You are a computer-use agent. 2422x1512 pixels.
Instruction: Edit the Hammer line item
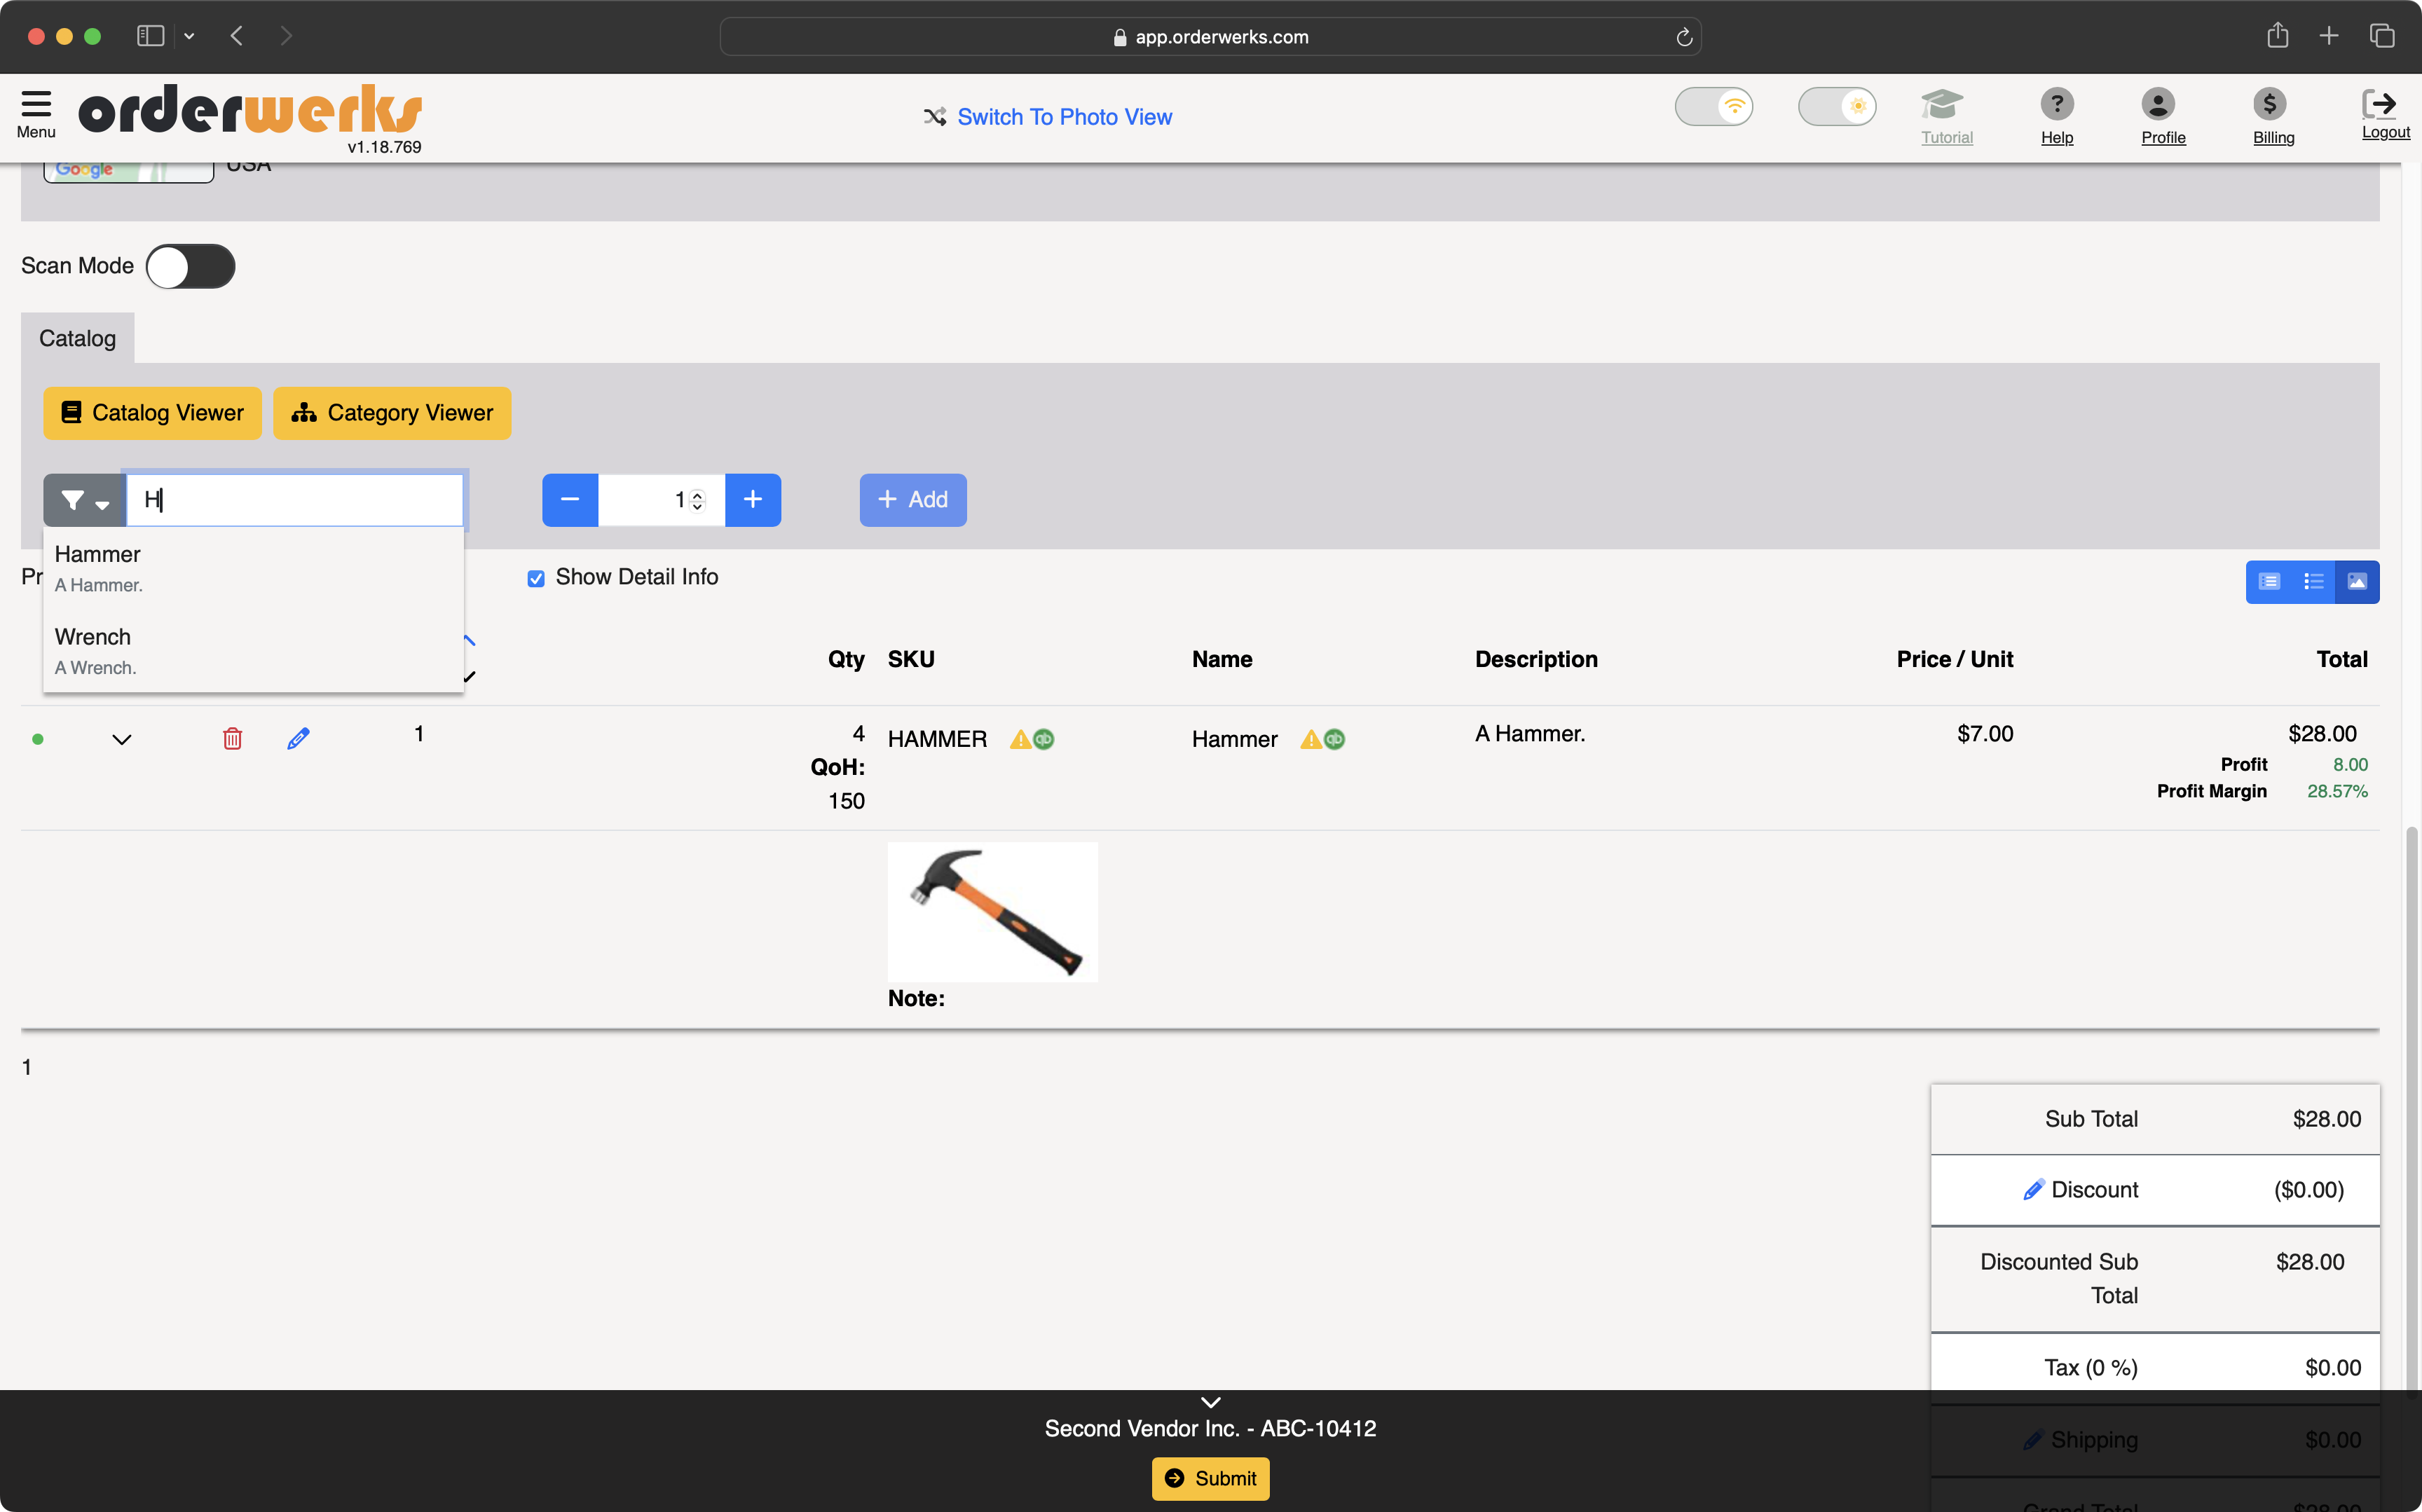298,739
